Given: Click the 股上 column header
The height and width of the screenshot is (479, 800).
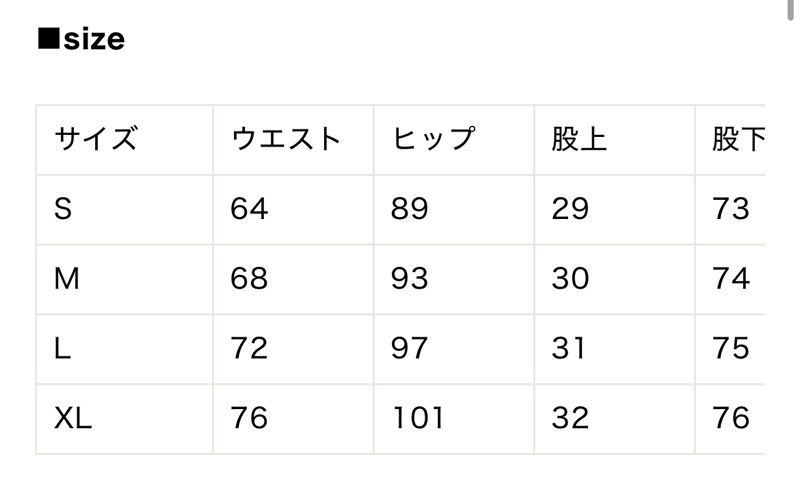Looking at the screenshot, I should (579, 139).
